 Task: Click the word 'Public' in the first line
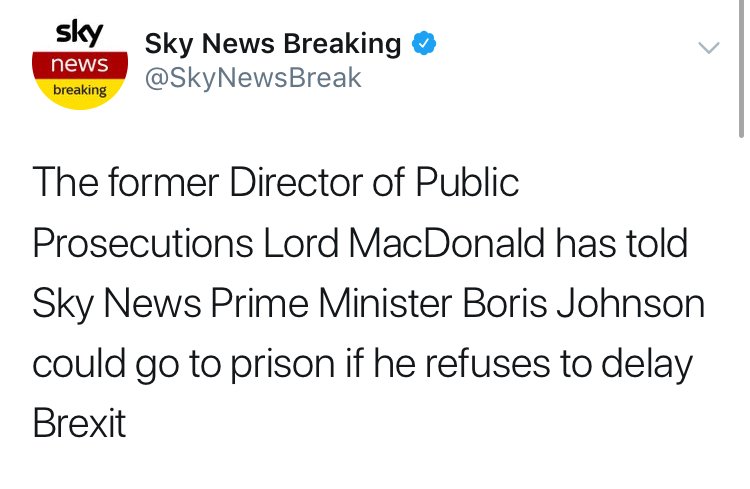467,182
